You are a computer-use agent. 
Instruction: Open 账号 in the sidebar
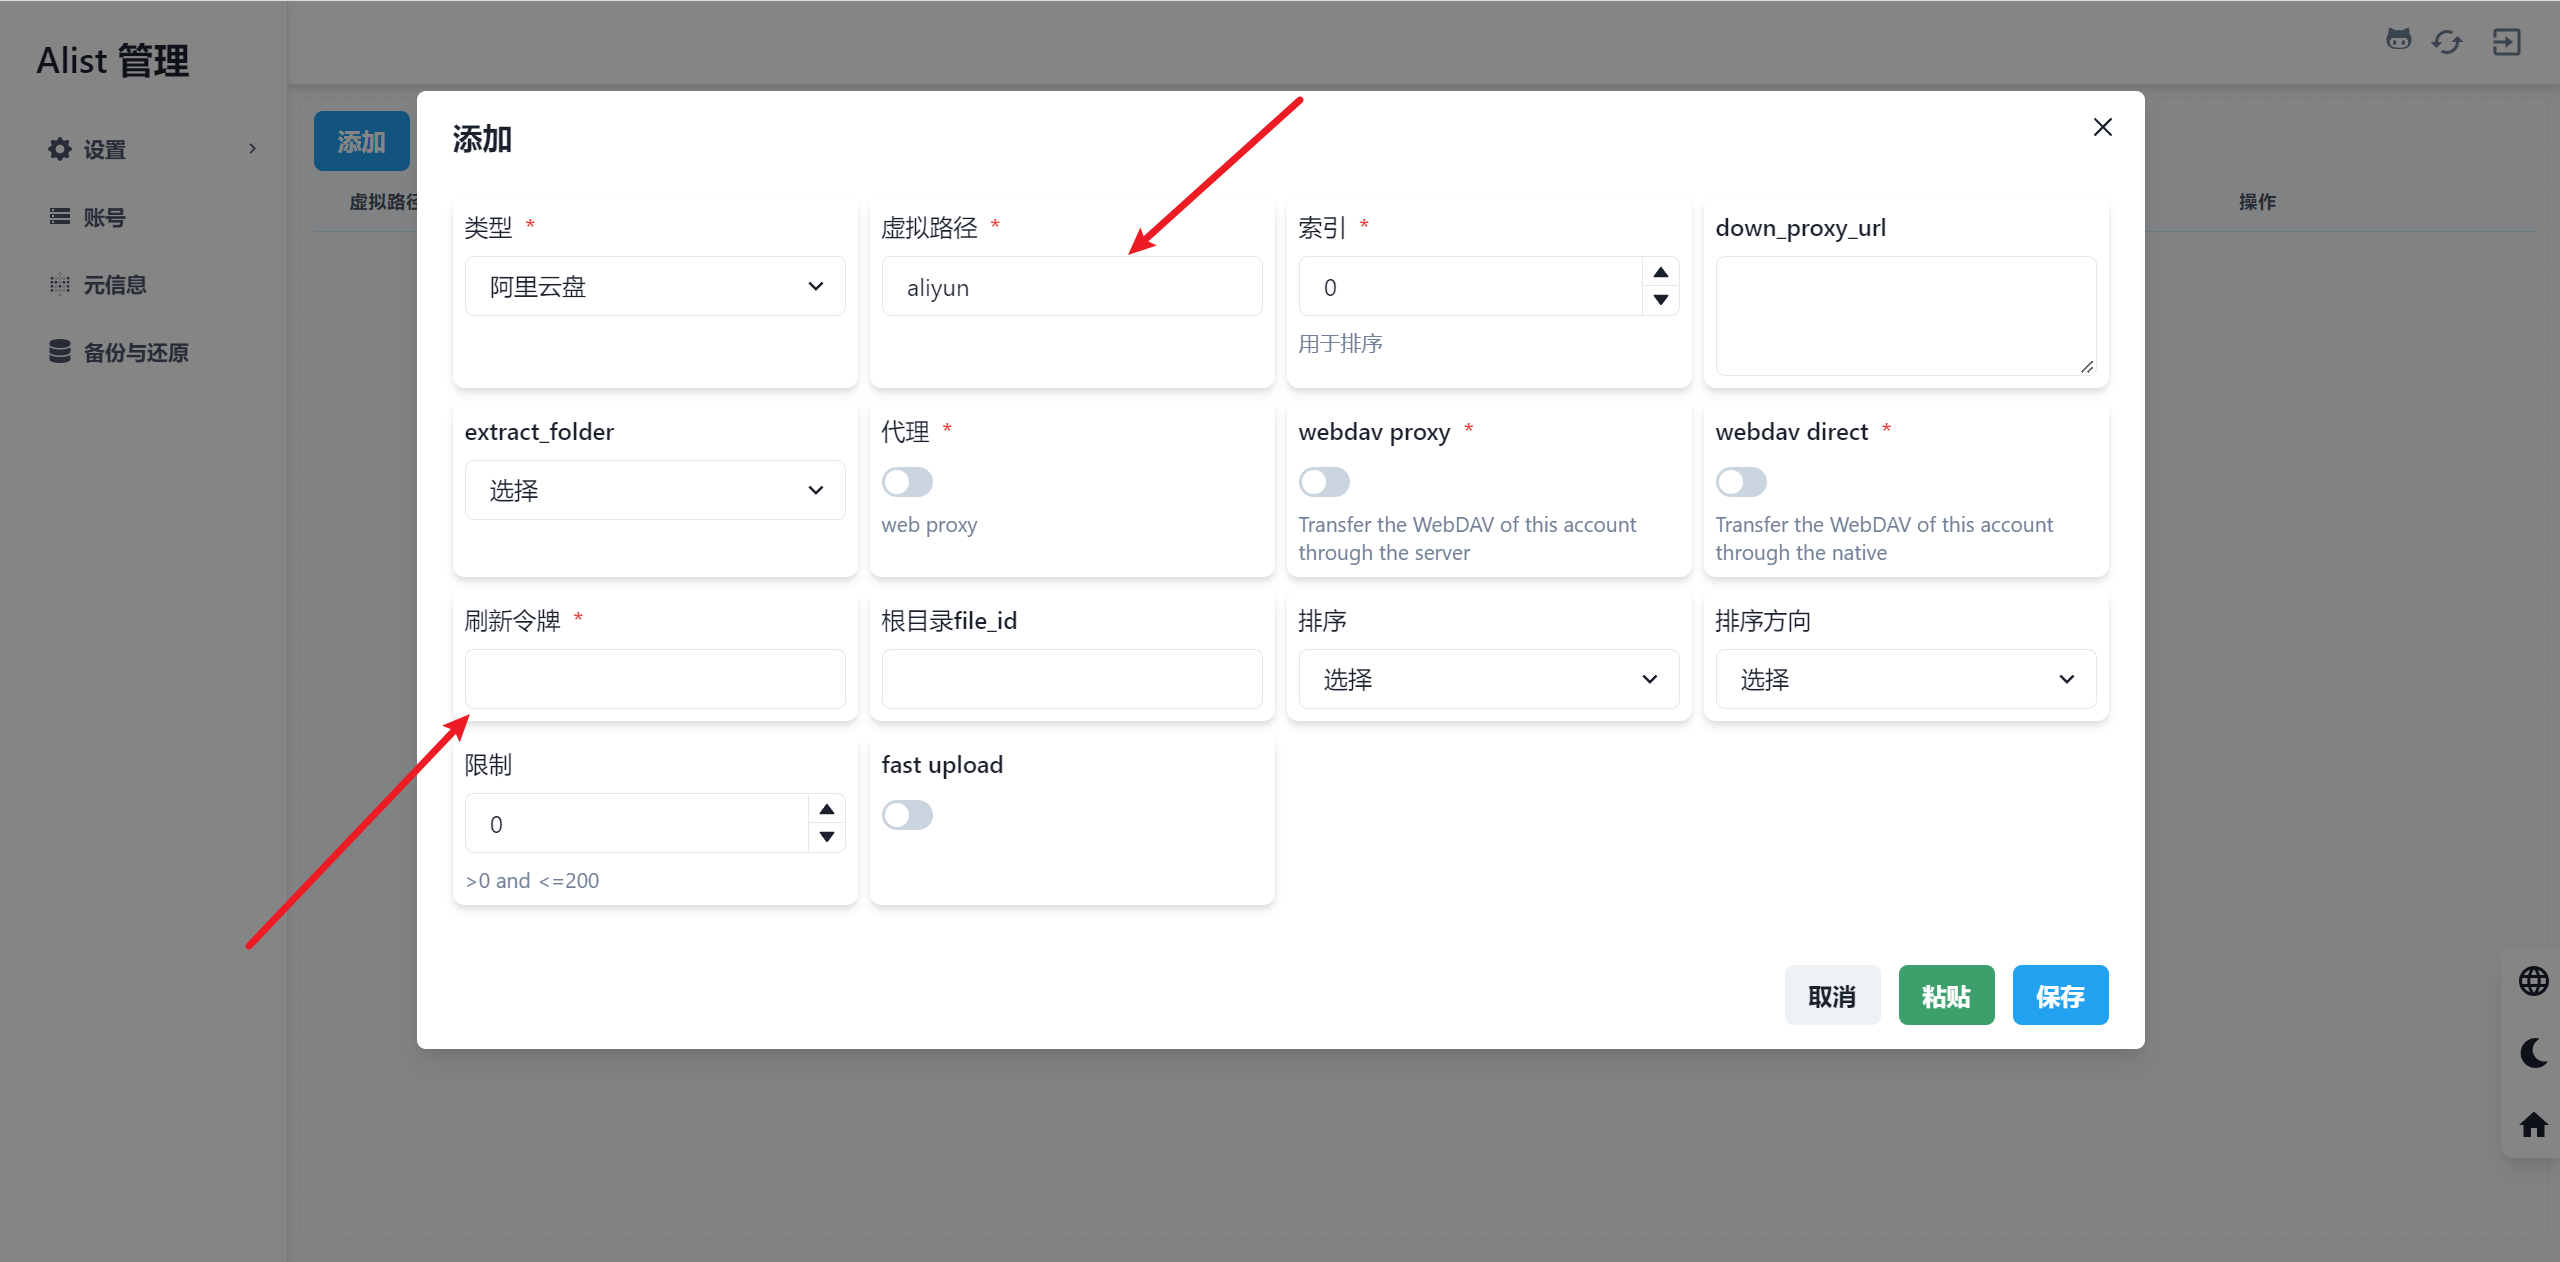pyautogui.click(x=104, y=217)
